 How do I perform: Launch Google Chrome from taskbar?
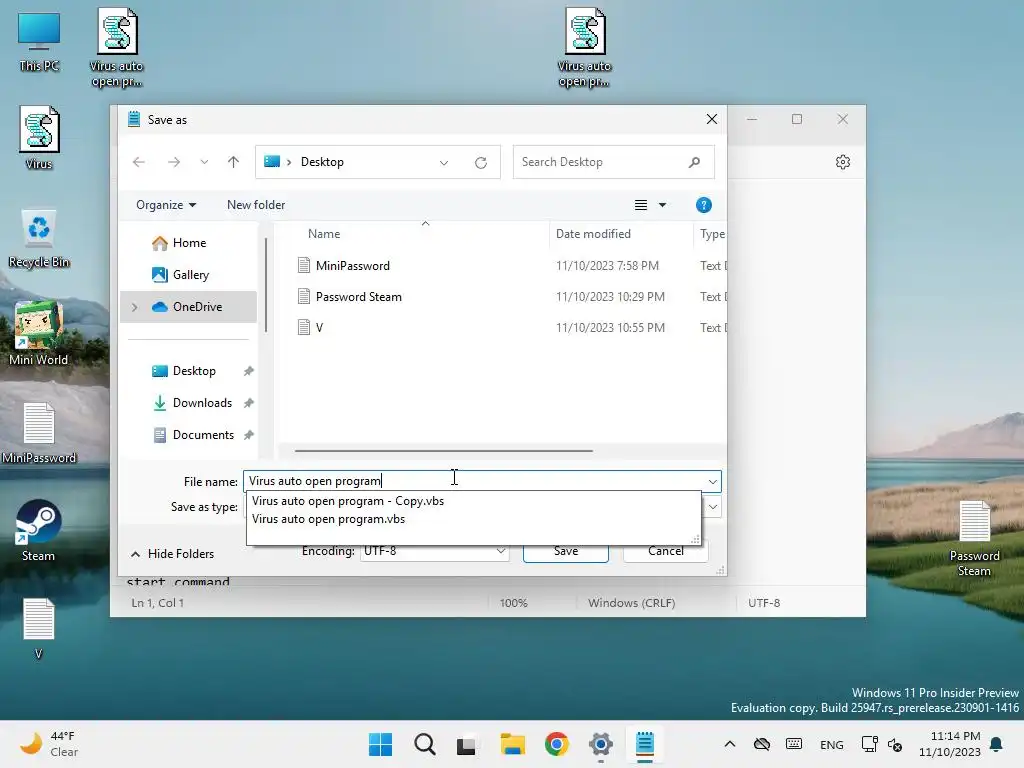coord(556,744)
